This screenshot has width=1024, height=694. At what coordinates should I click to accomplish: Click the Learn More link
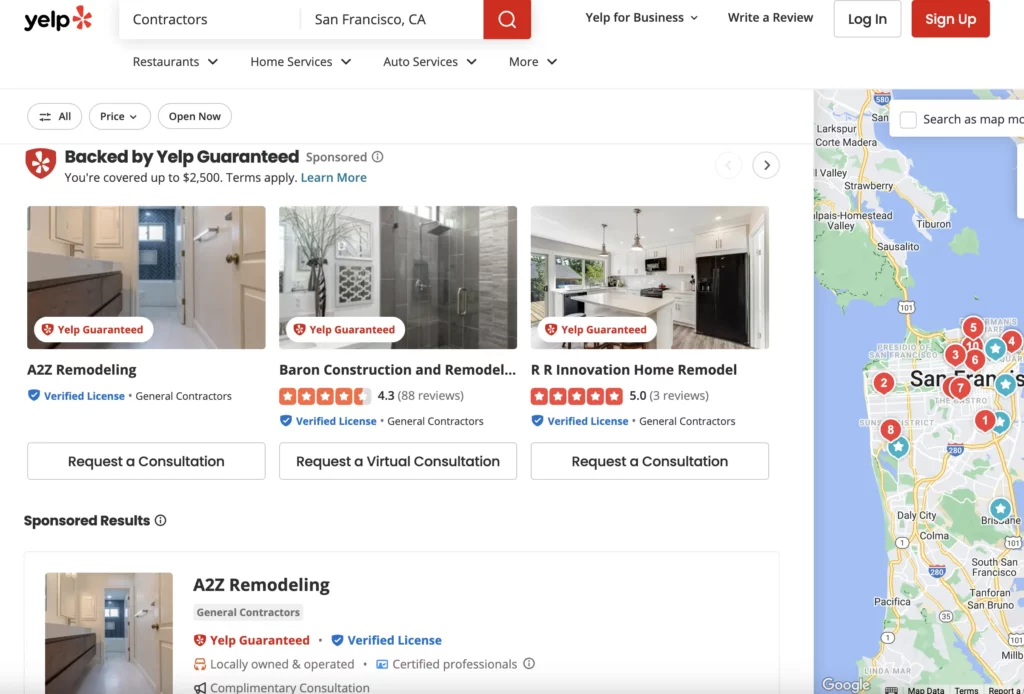pos(333,178)
